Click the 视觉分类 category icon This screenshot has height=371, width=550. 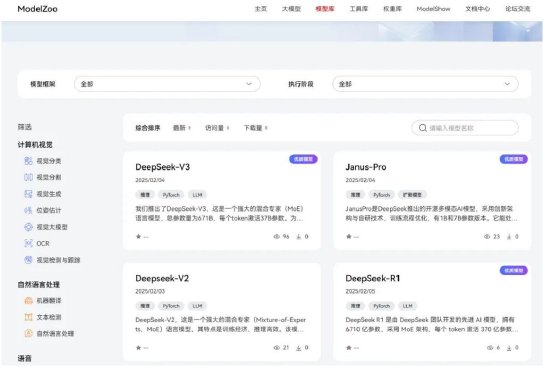point(28,161)
